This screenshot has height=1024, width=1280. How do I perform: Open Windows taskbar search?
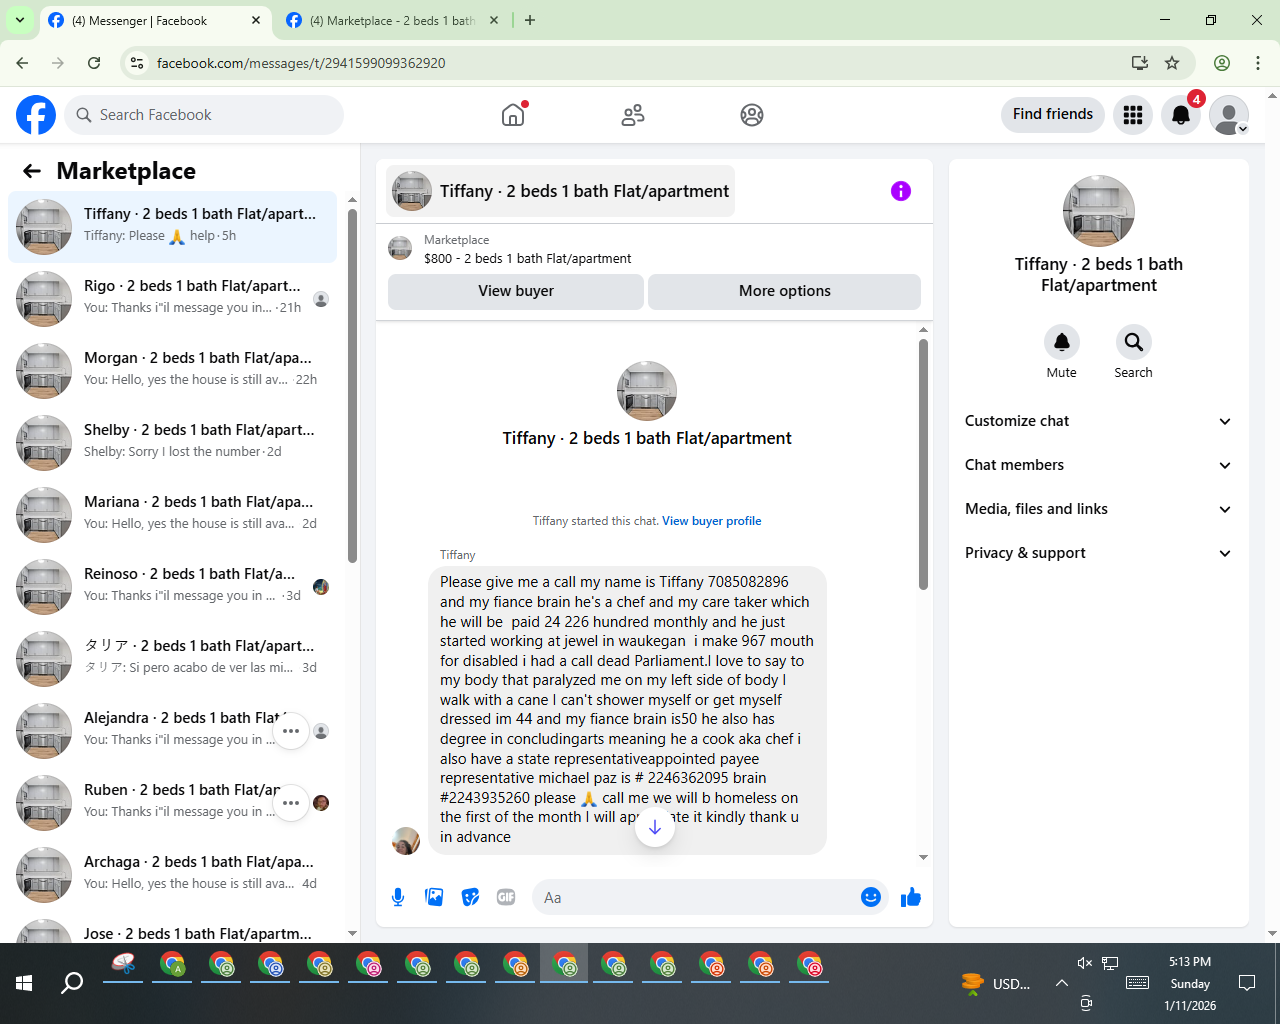click(x=72, y=983)
